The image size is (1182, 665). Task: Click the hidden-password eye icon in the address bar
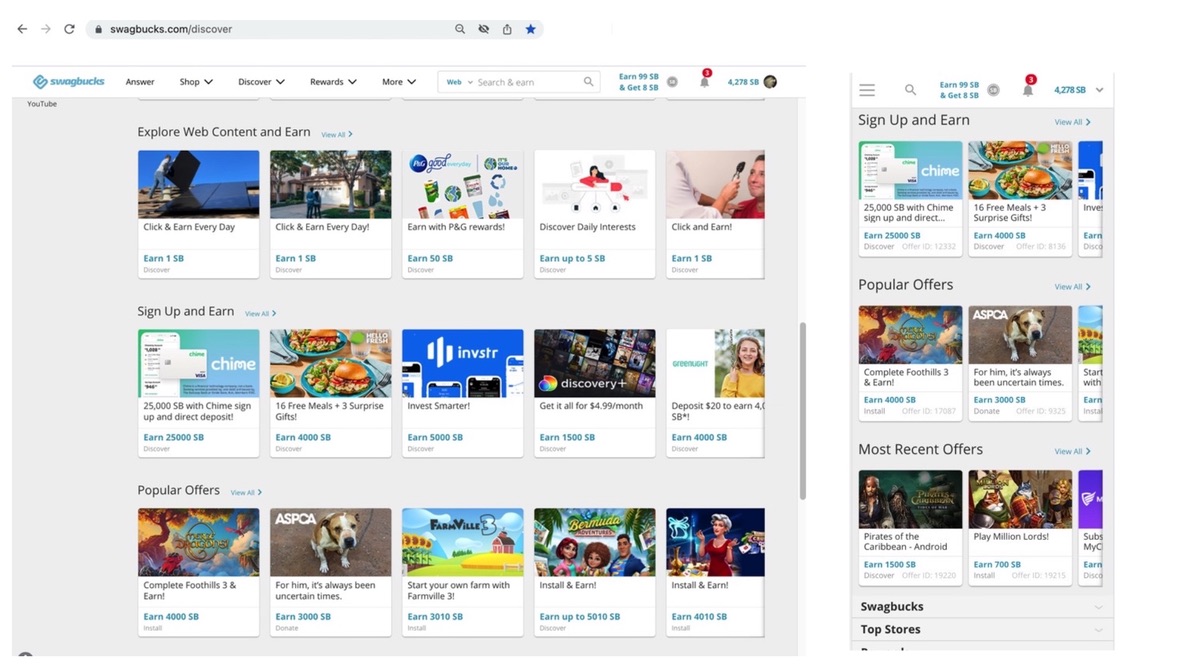point(483,29)
